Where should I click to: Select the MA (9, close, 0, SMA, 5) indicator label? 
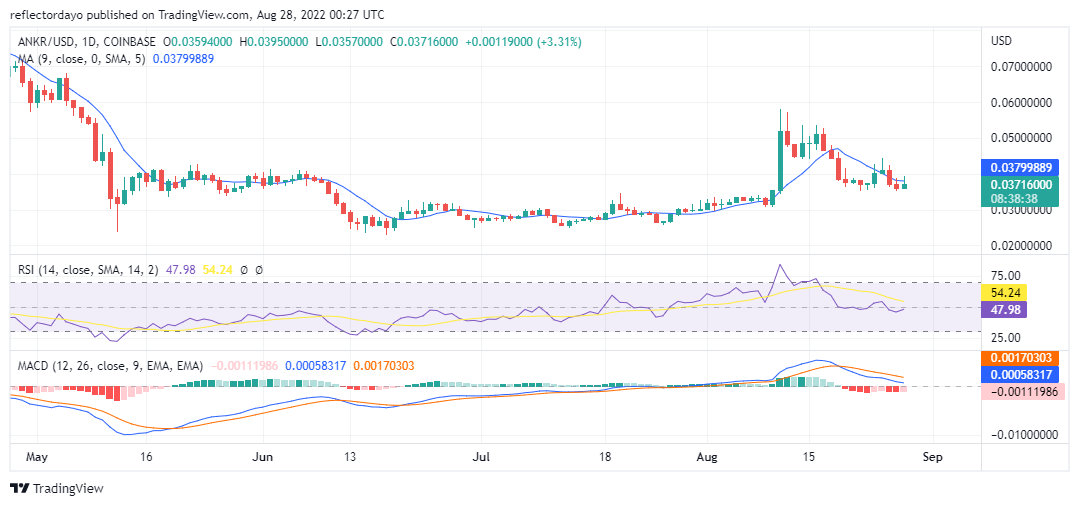pyautogui.click(x=81, y=59)
